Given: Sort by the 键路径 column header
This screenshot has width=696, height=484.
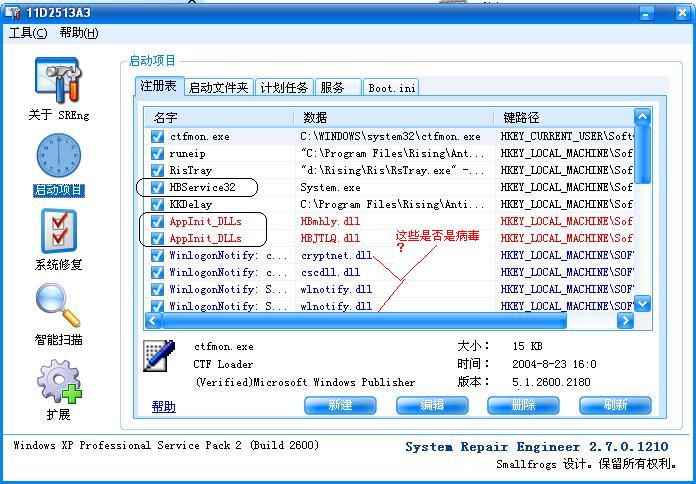Looking at the screenshot, I should 565,118.
